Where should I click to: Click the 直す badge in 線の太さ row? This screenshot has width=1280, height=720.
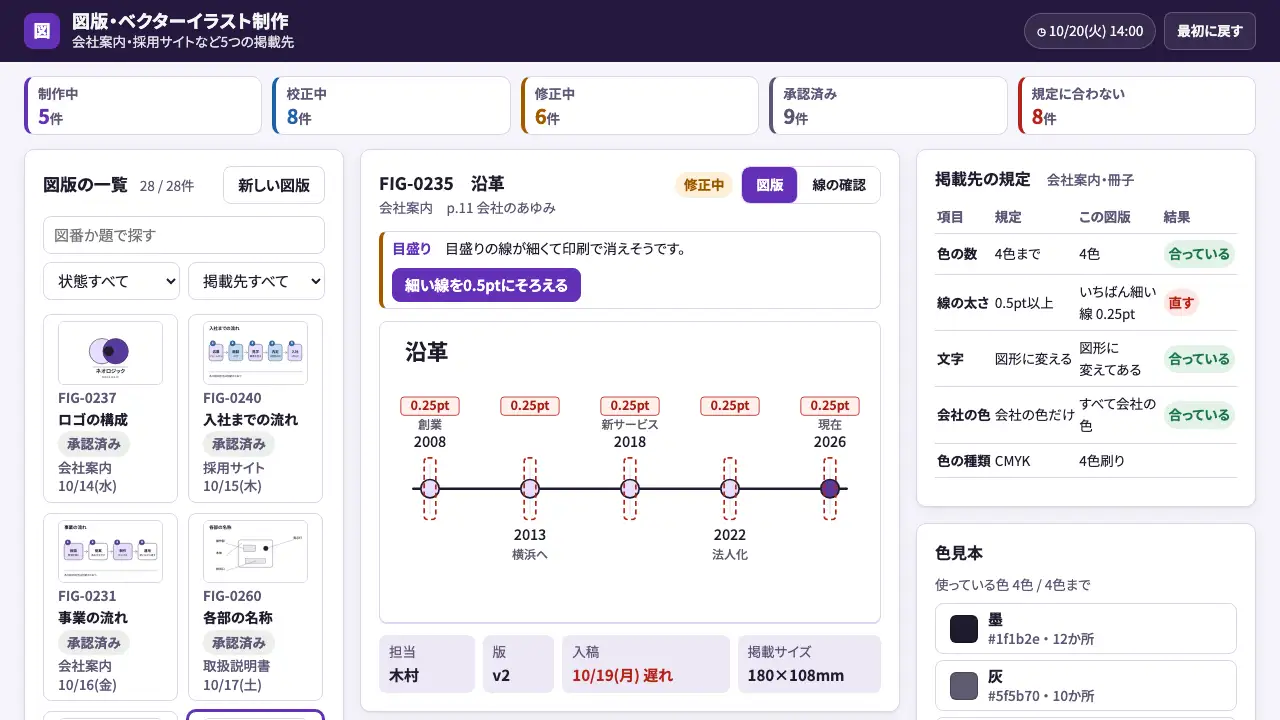coord(1181,302)
